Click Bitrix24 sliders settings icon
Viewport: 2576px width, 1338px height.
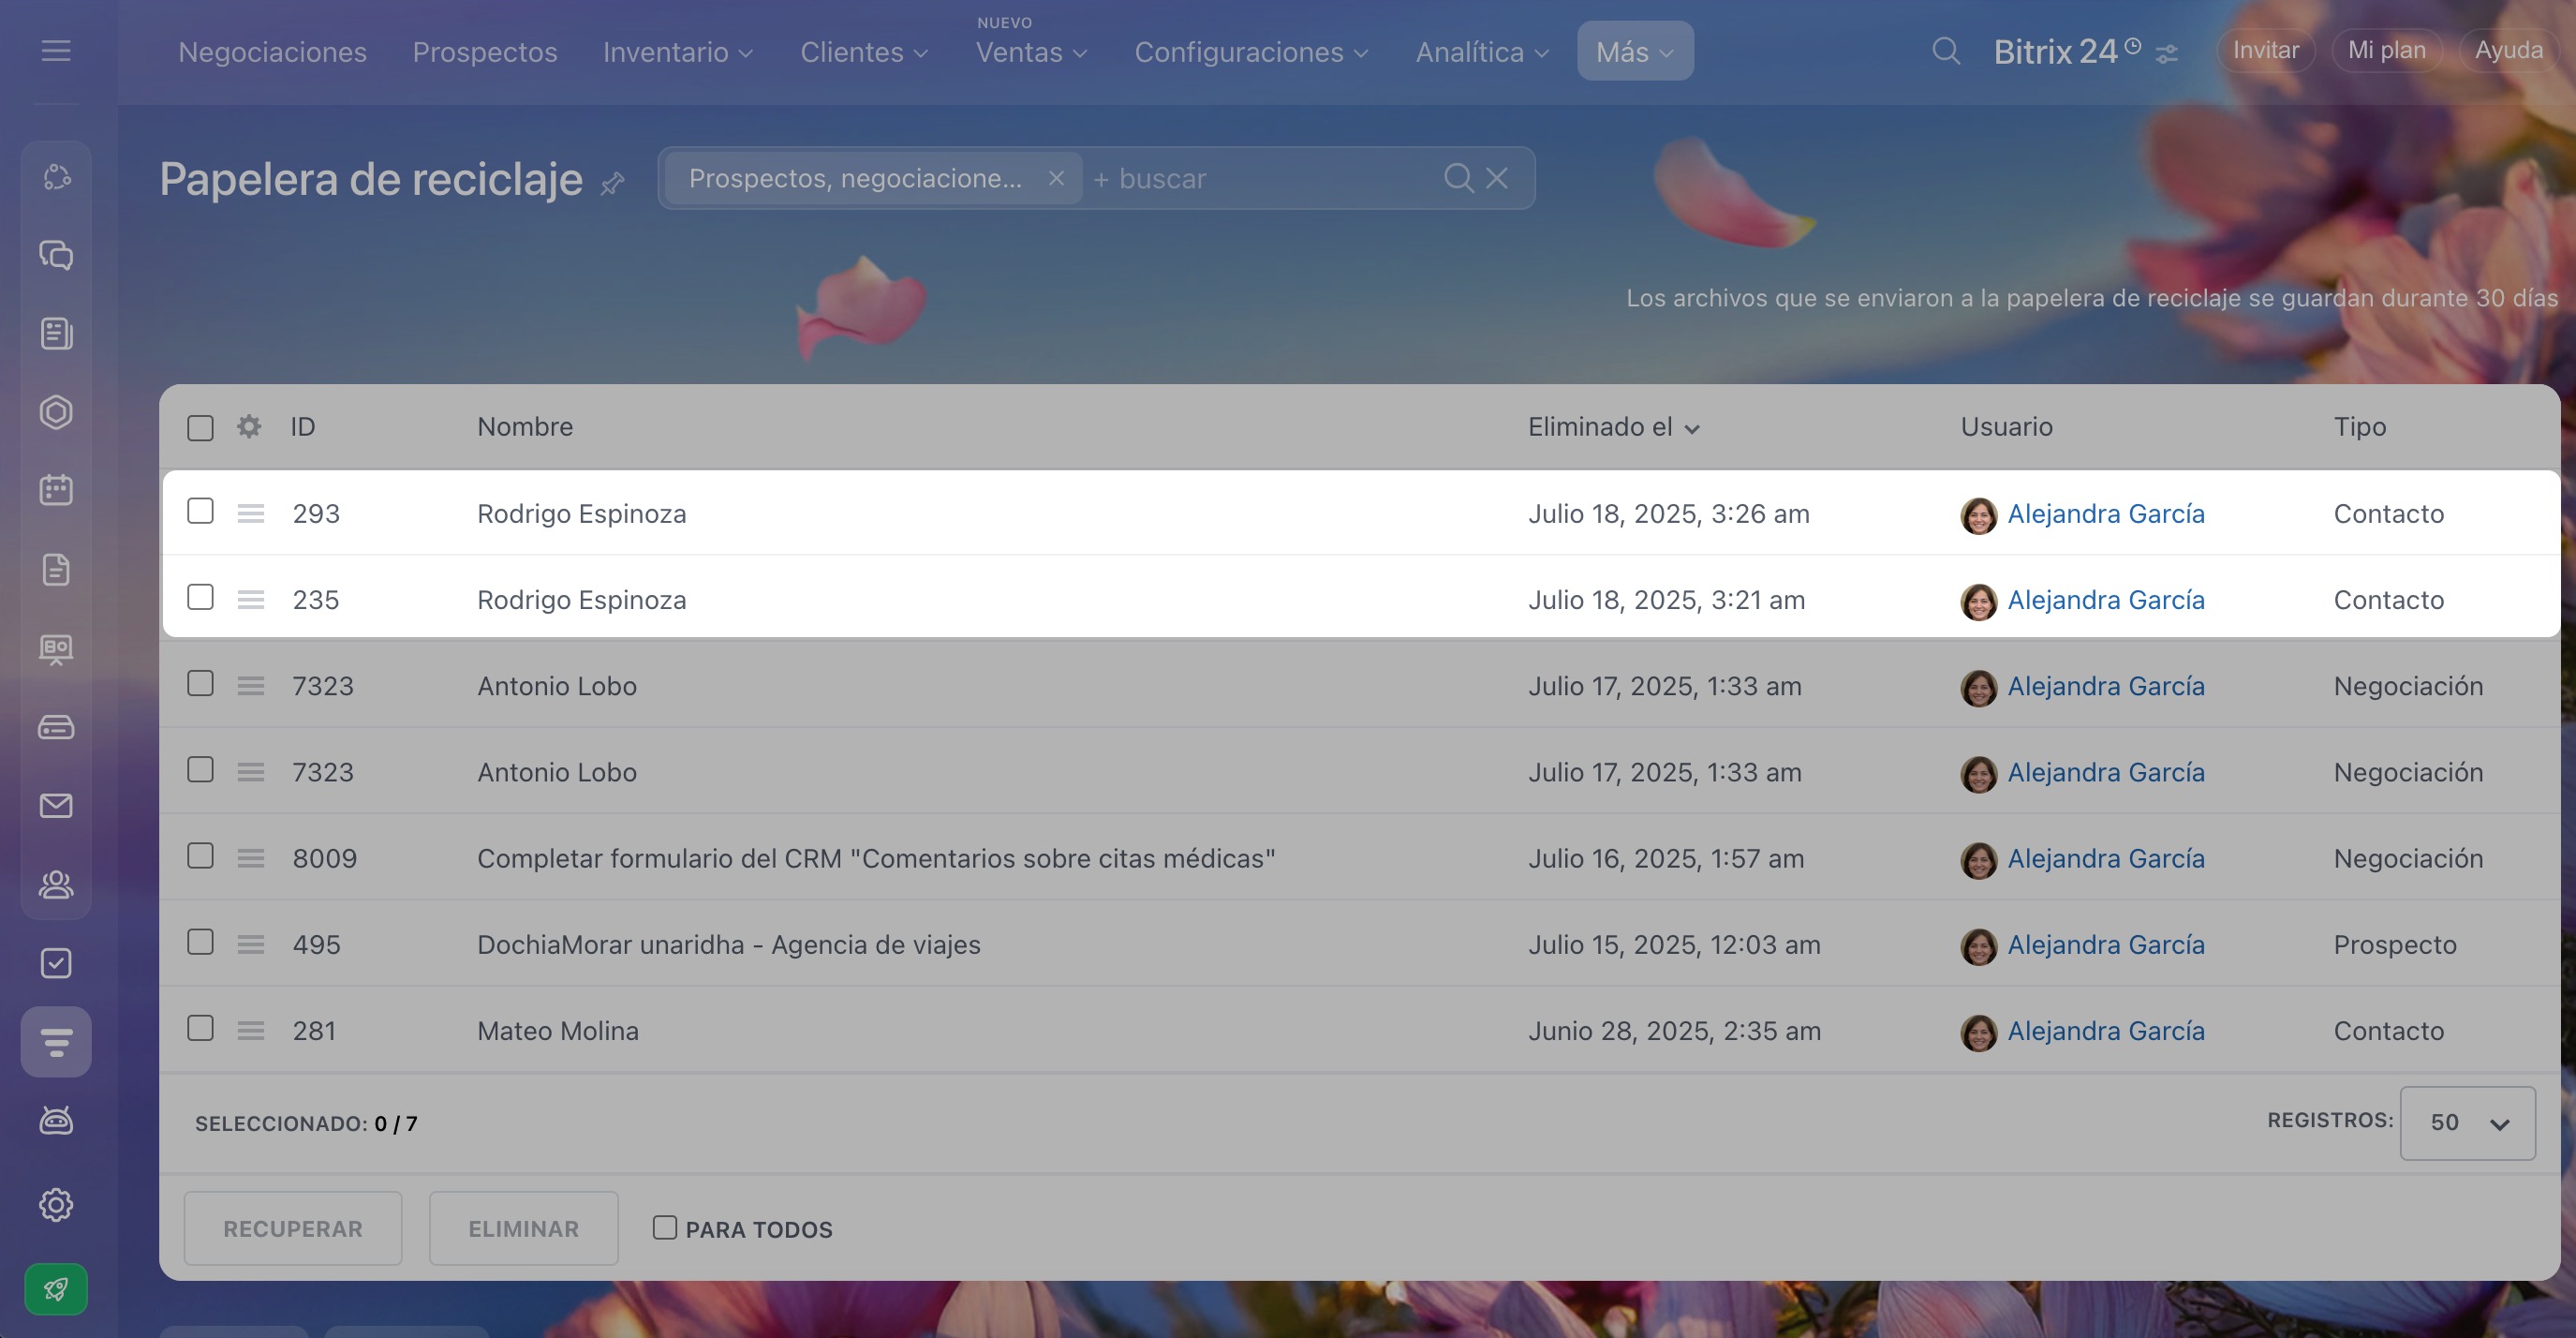point(2167,54)
